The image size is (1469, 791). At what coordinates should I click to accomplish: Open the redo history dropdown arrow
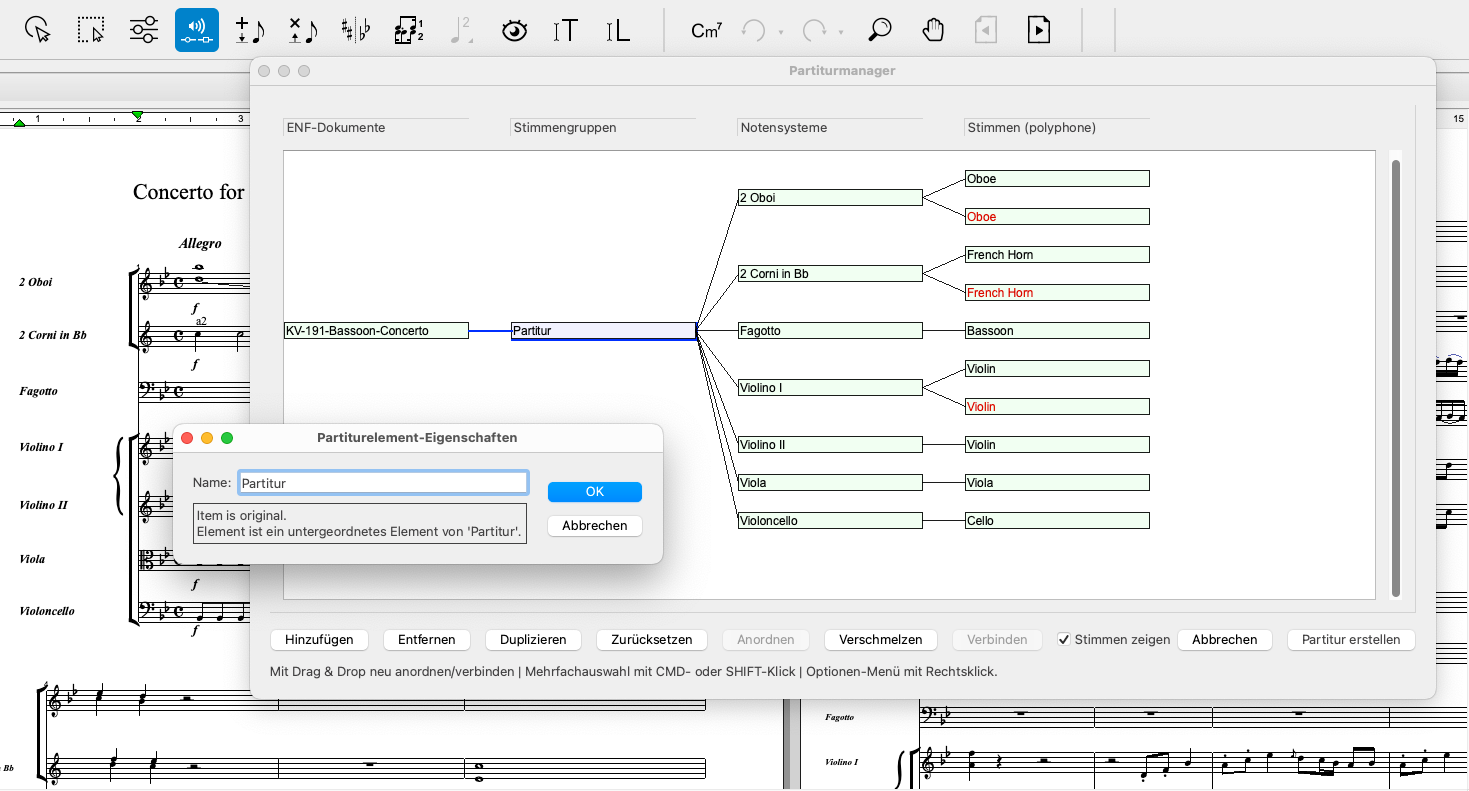pos(841,33)
